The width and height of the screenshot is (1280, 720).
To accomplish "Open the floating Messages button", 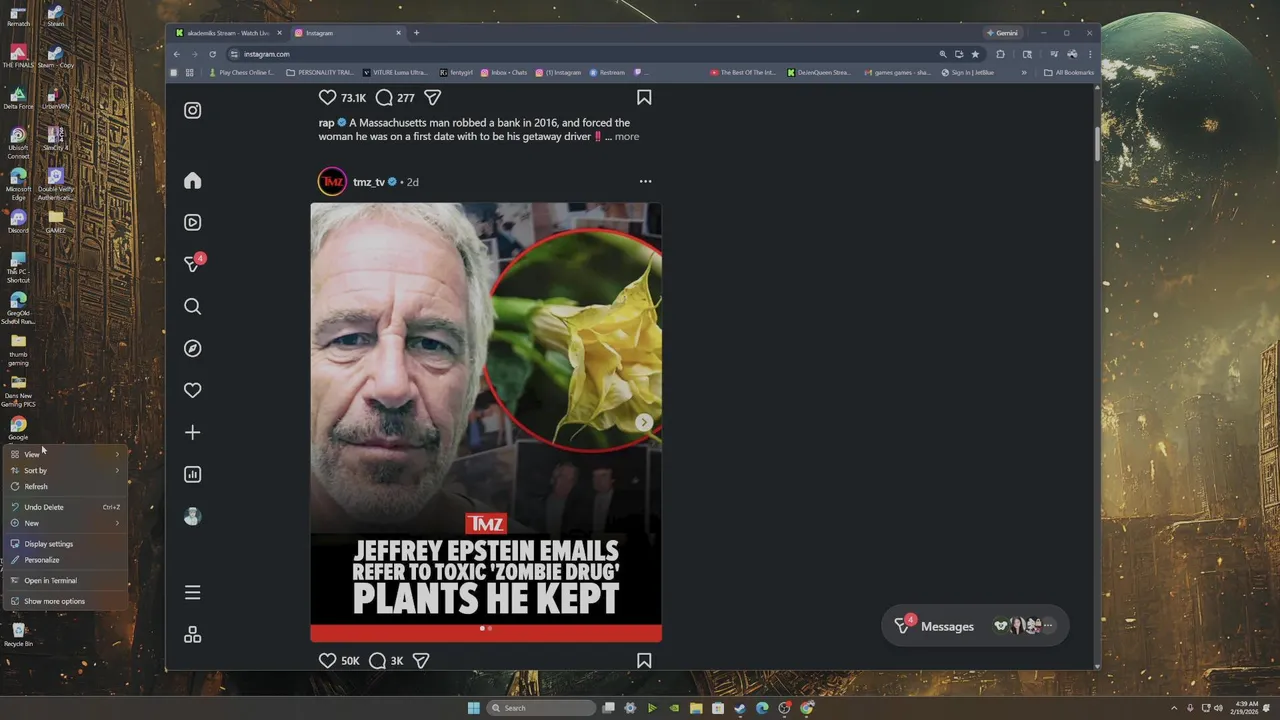I will point(975,626).
